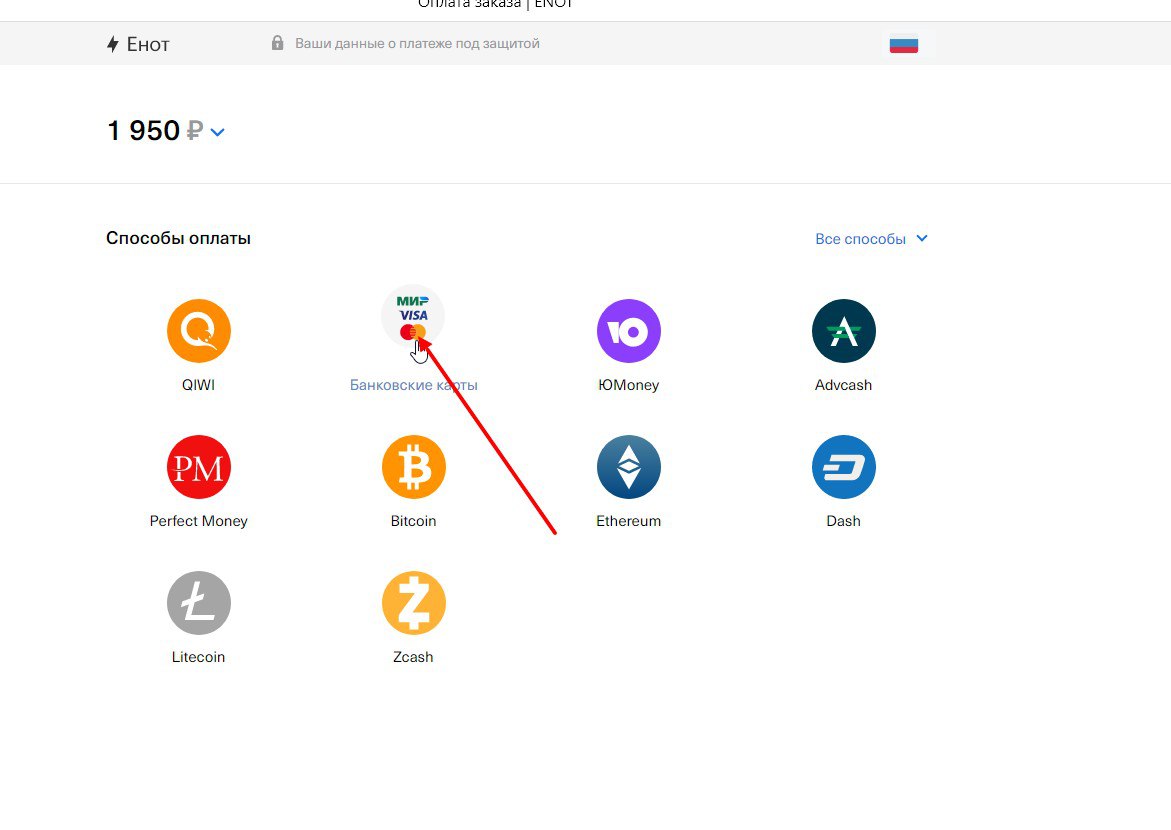Expand the currency chevron next to 1 950 ₽

[x=217, y=132]
